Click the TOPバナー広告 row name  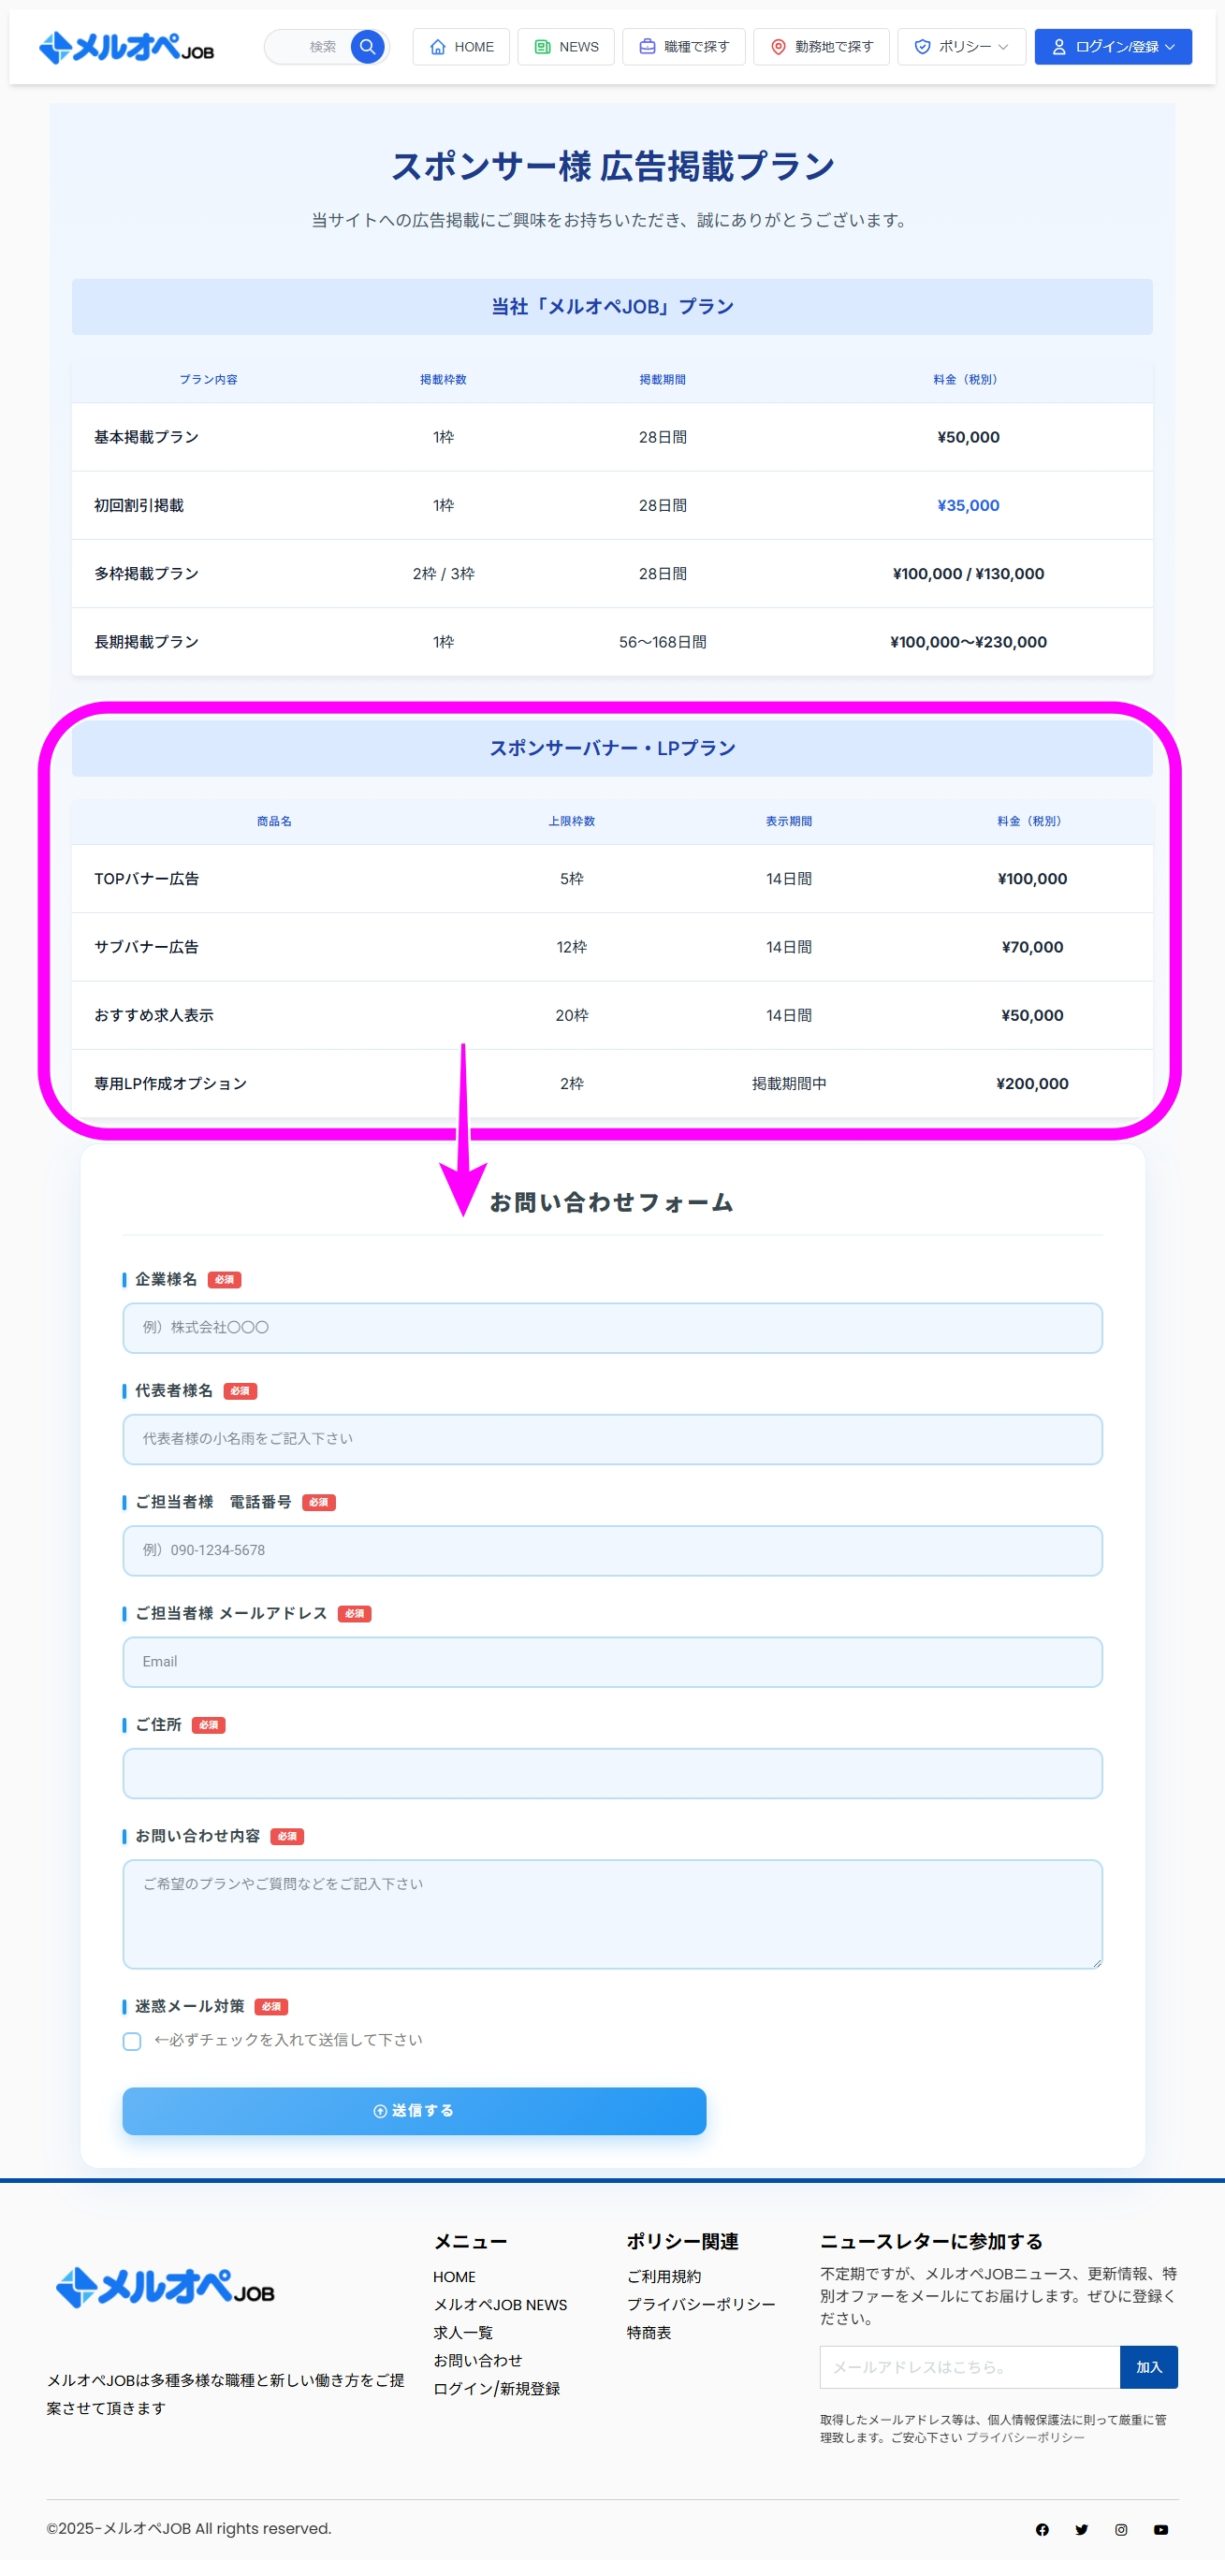(146, 878)
